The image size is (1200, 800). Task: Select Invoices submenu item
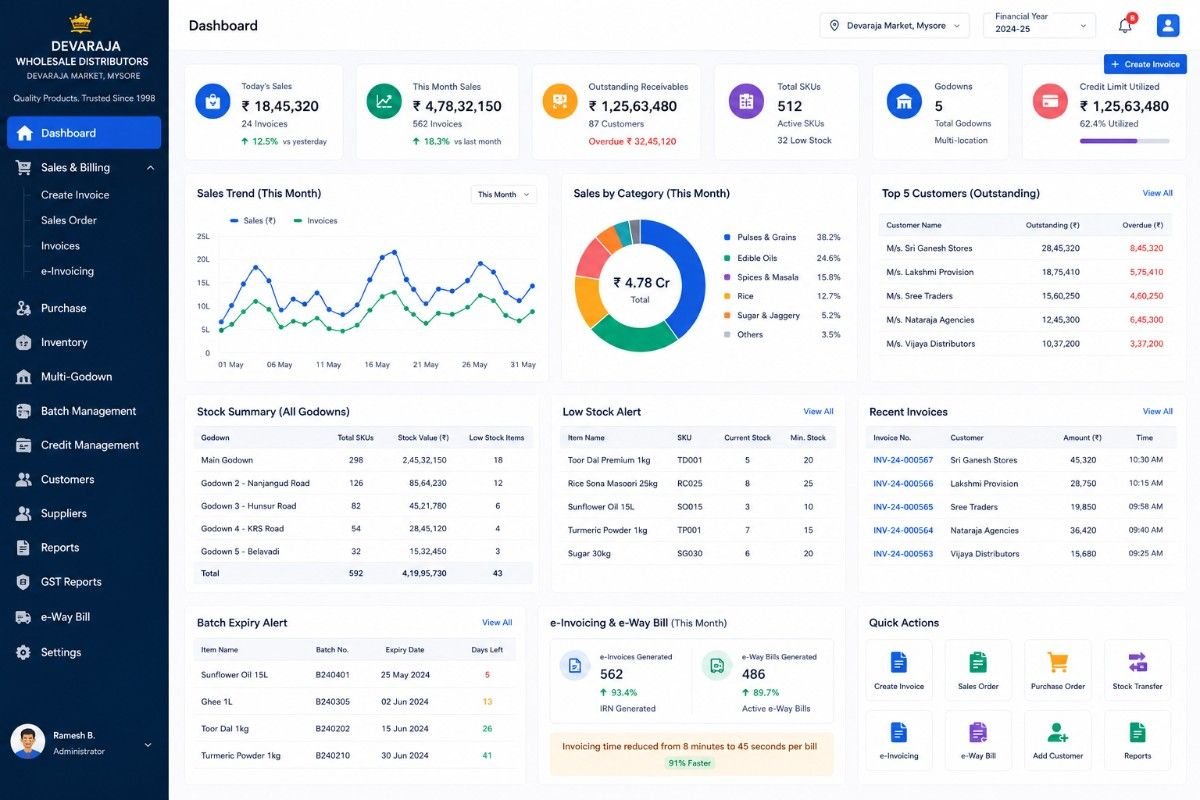point(60,246)
